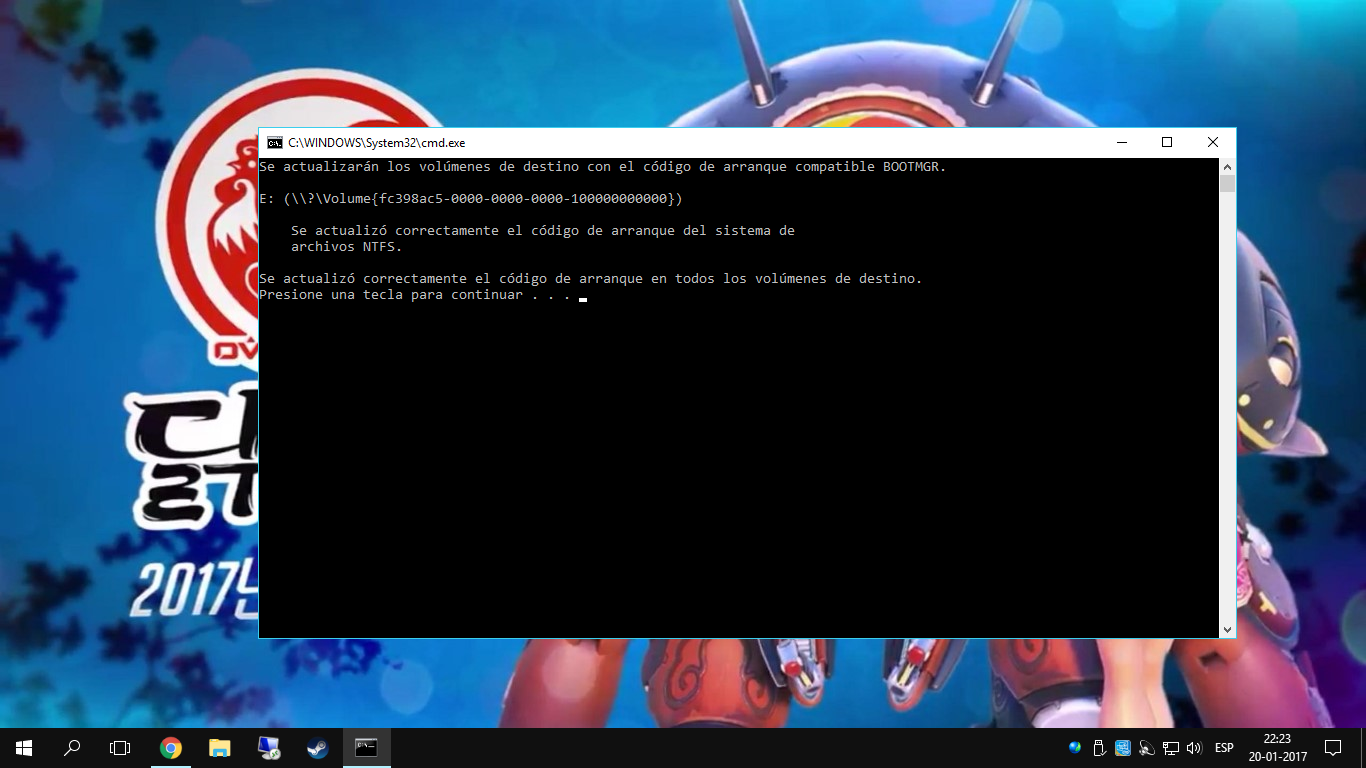Open Steam from the taskbar
Image resolution: width=1366 pixels, height=768 pixels.
(x=317, y=747)
